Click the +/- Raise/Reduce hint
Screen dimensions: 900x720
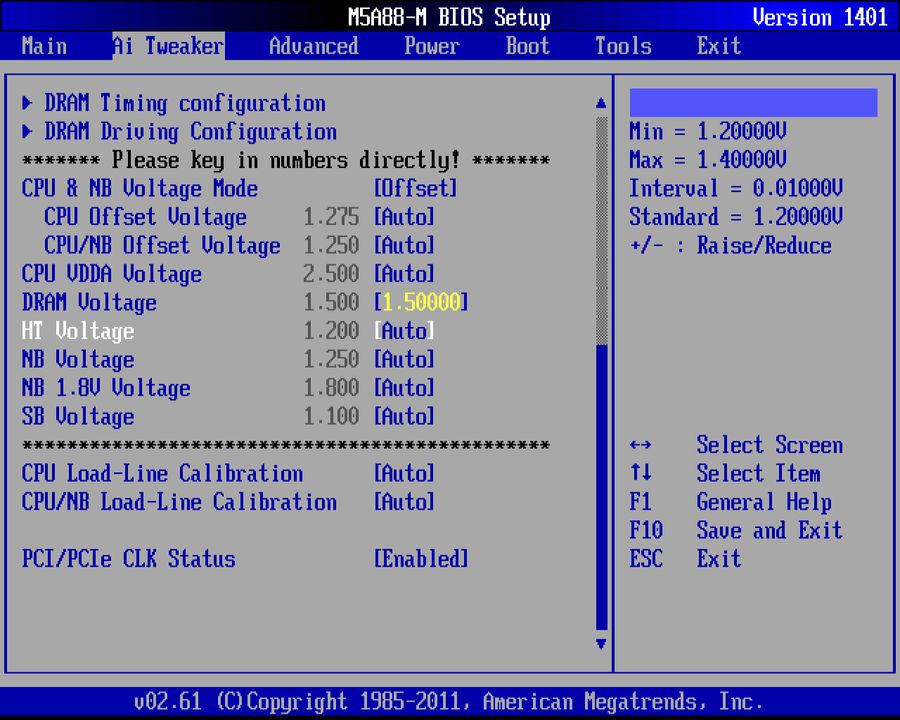(730, 246)
